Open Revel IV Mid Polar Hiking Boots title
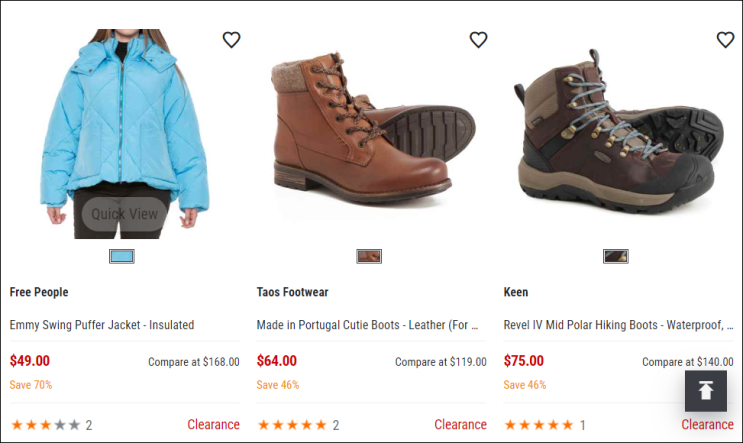 pyautogui.click(x=617, y=325)
